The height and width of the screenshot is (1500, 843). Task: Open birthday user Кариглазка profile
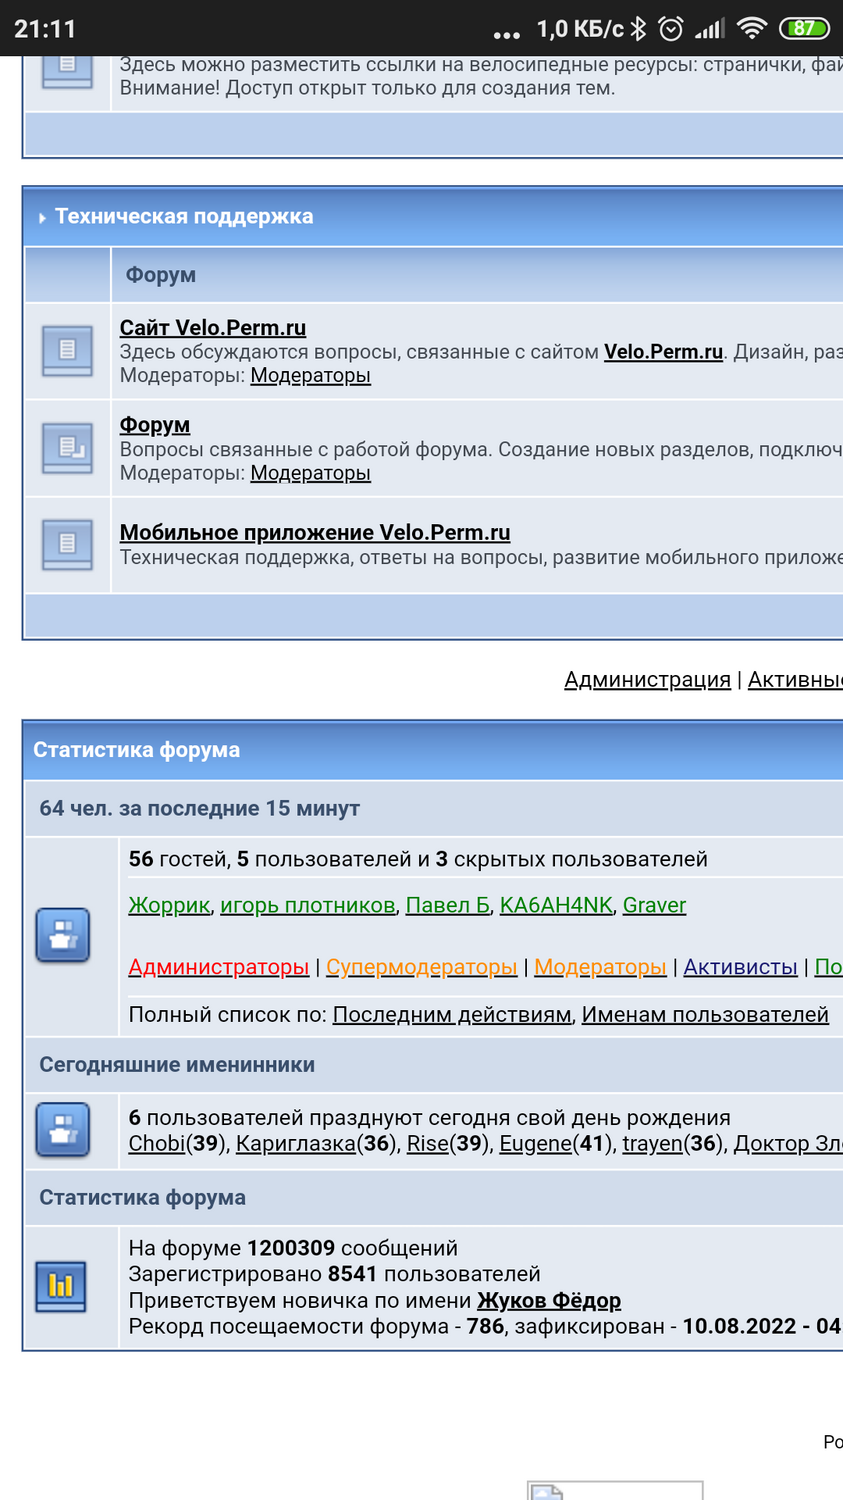click(296, 1143)
